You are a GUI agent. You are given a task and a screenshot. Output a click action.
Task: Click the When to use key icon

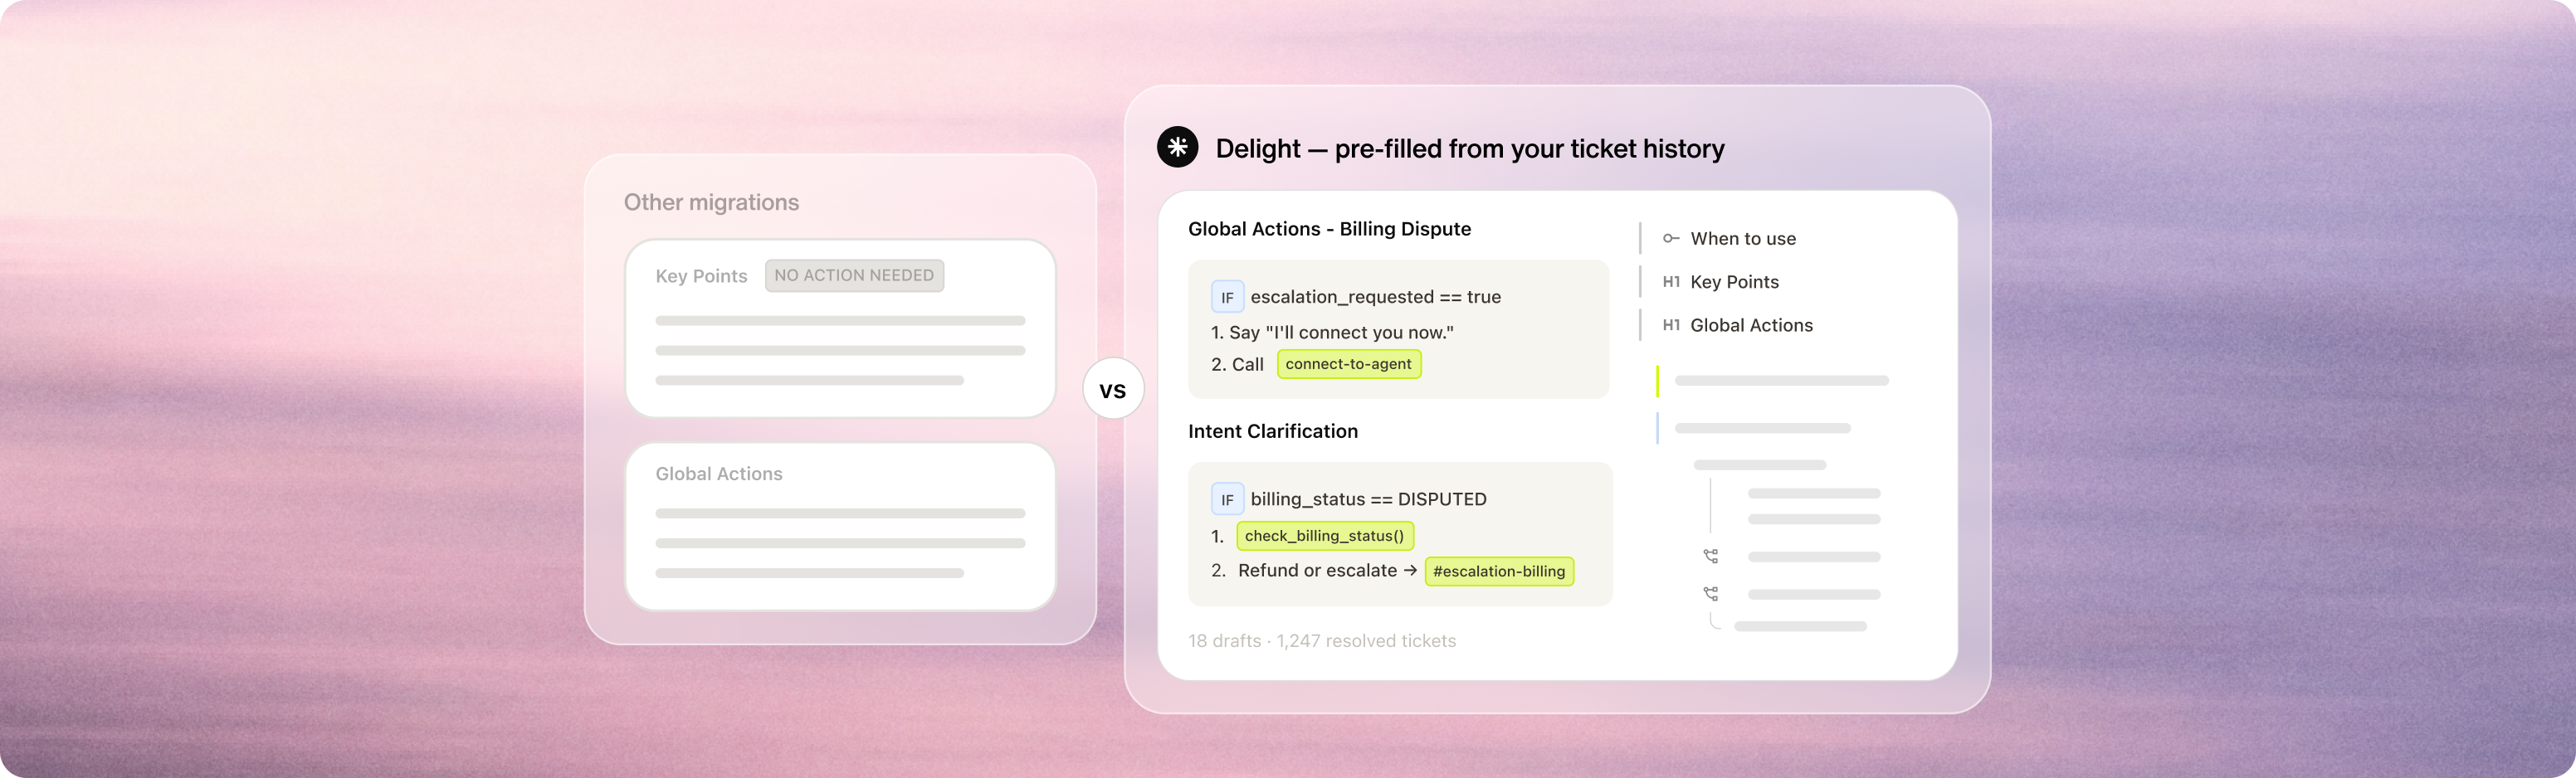pyautogui.click(x=1670, y=238)
